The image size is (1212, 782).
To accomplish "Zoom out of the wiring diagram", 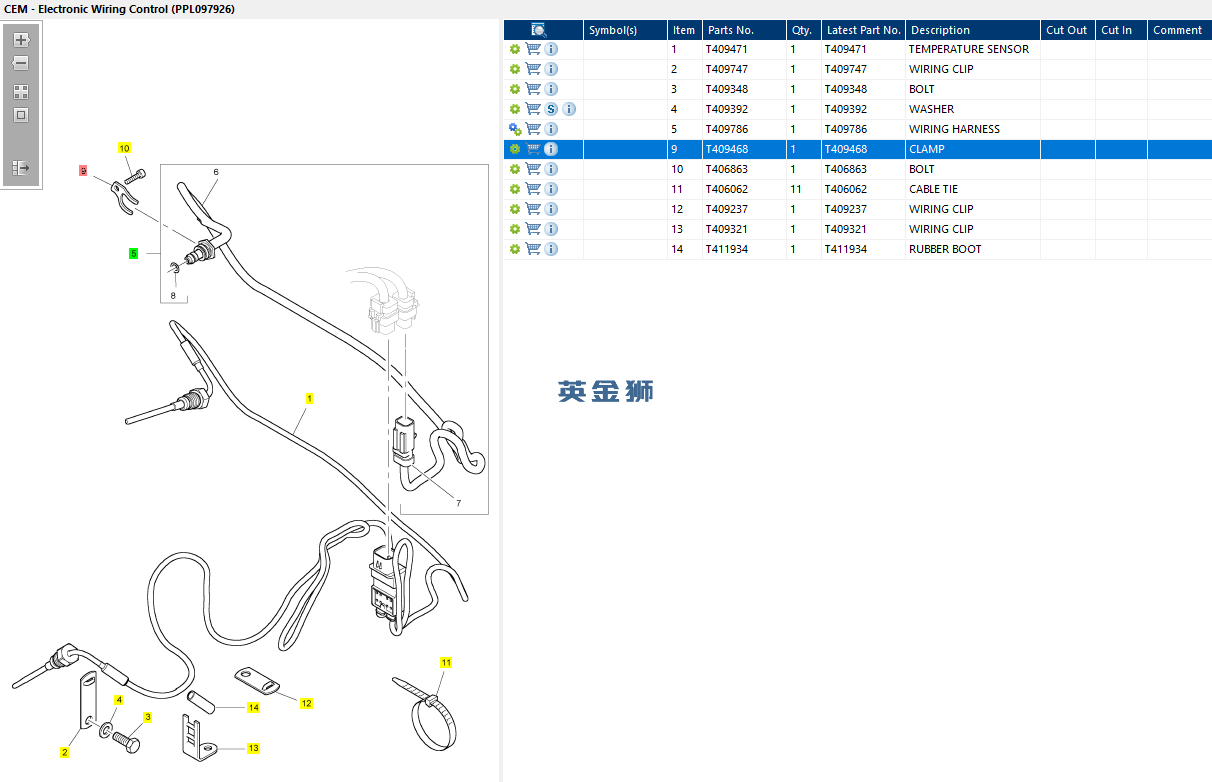I will click(x=21, y=63).
